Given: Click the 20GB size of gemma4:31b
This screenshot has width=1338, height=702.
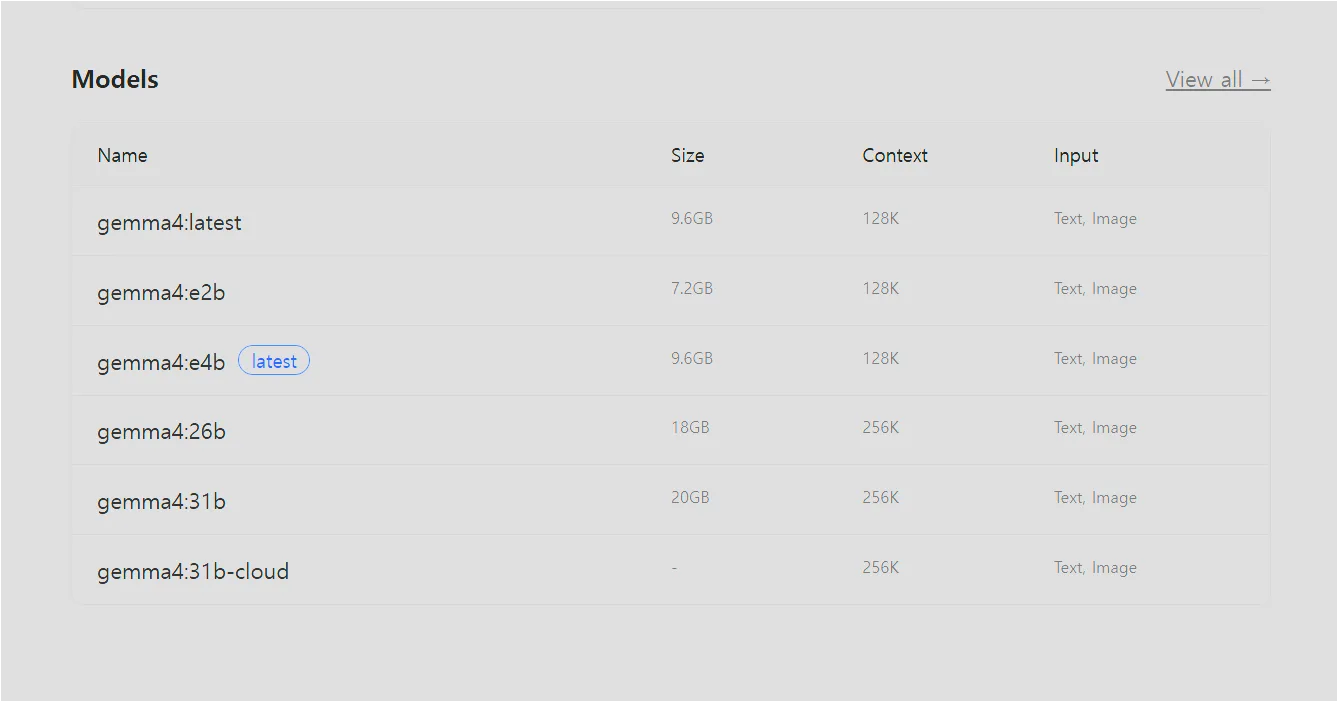Looking at the screenshot, I should 690,497.
